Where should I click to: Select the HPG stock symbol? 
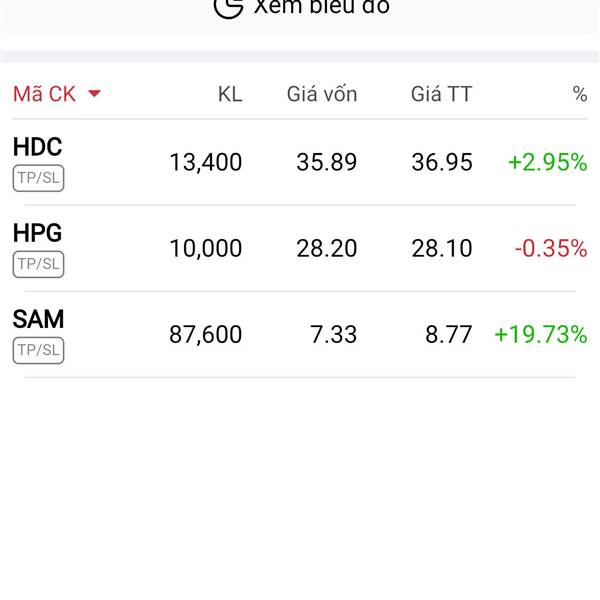coord(37,233)
